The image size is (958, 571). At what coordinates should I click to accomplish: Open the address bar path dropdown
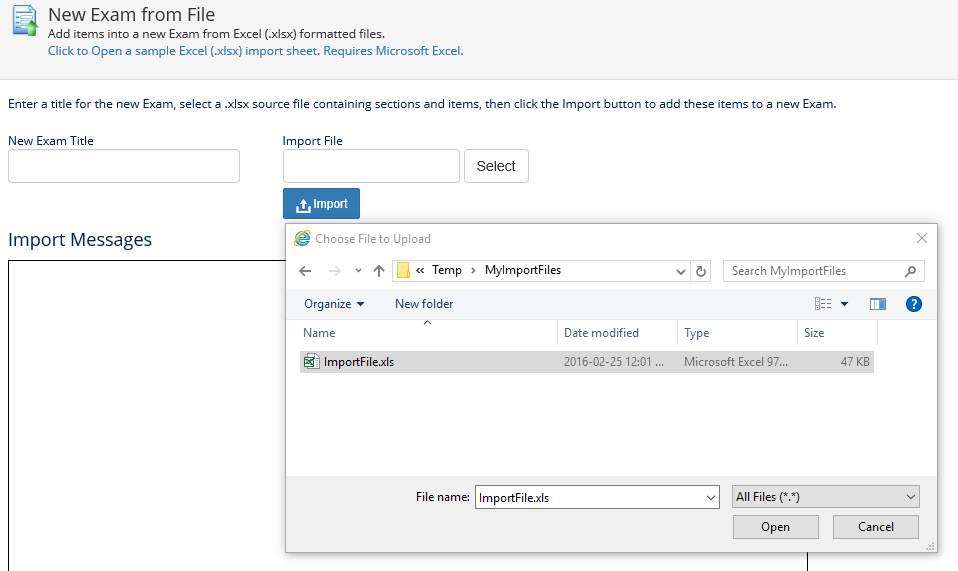click(681, 271)
